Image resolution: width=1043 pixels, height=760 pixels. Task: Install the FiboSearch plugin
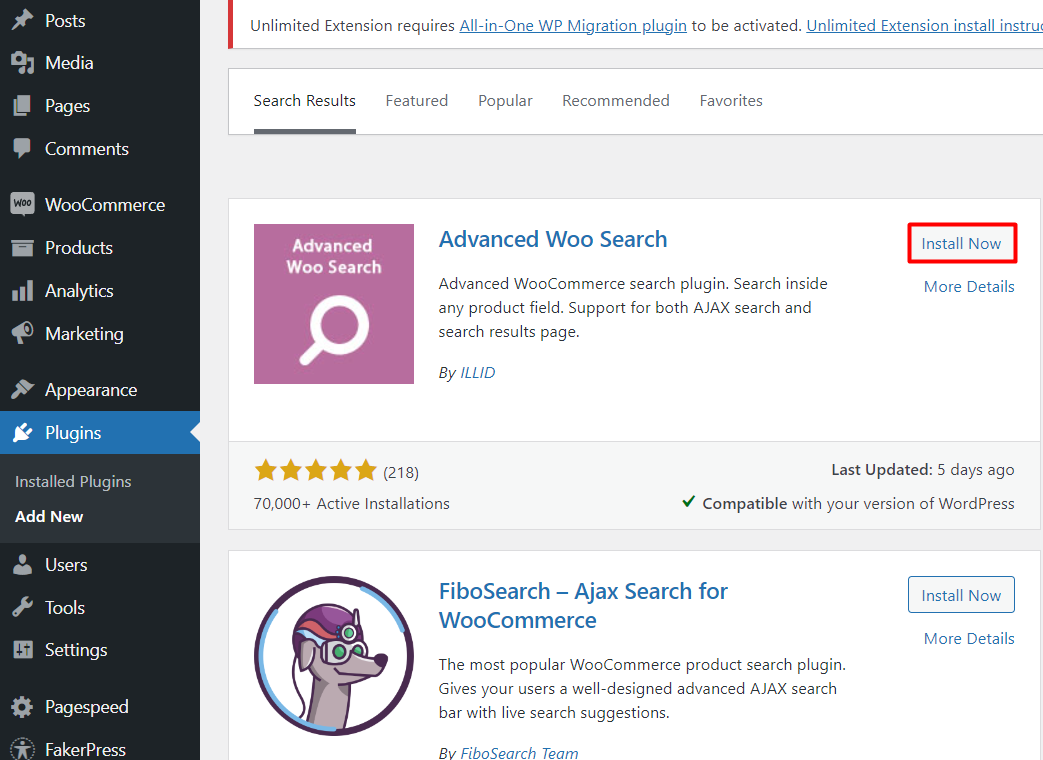[x=961, y=595]
